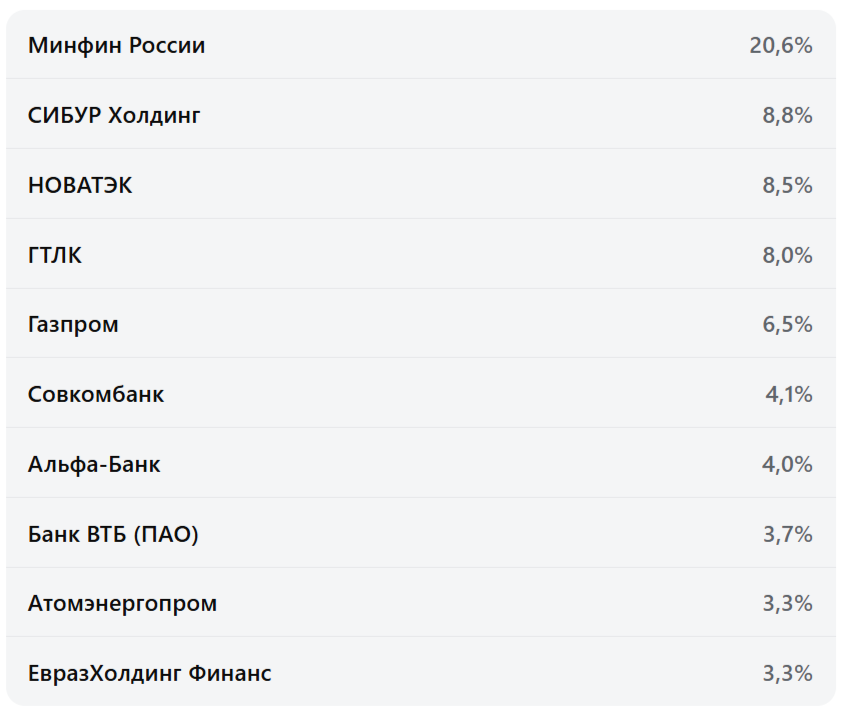
Task: Click the ГТЛК issuer name
Action: point(55,255)
